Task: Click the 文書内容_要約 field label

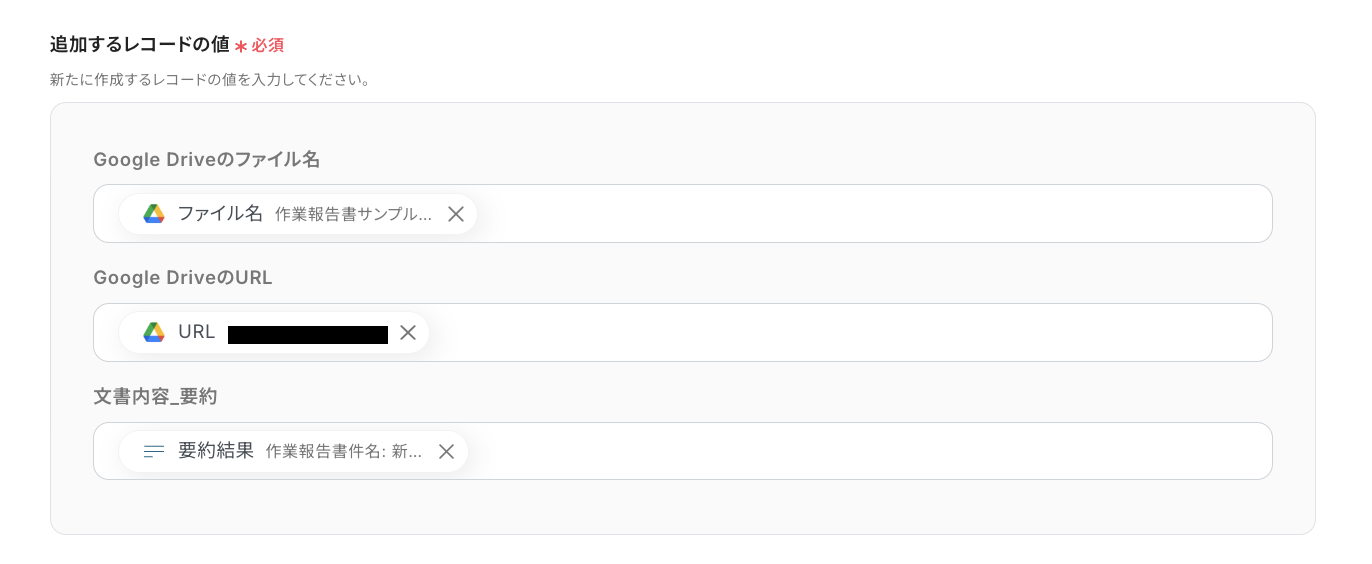Action: (155, 396)
